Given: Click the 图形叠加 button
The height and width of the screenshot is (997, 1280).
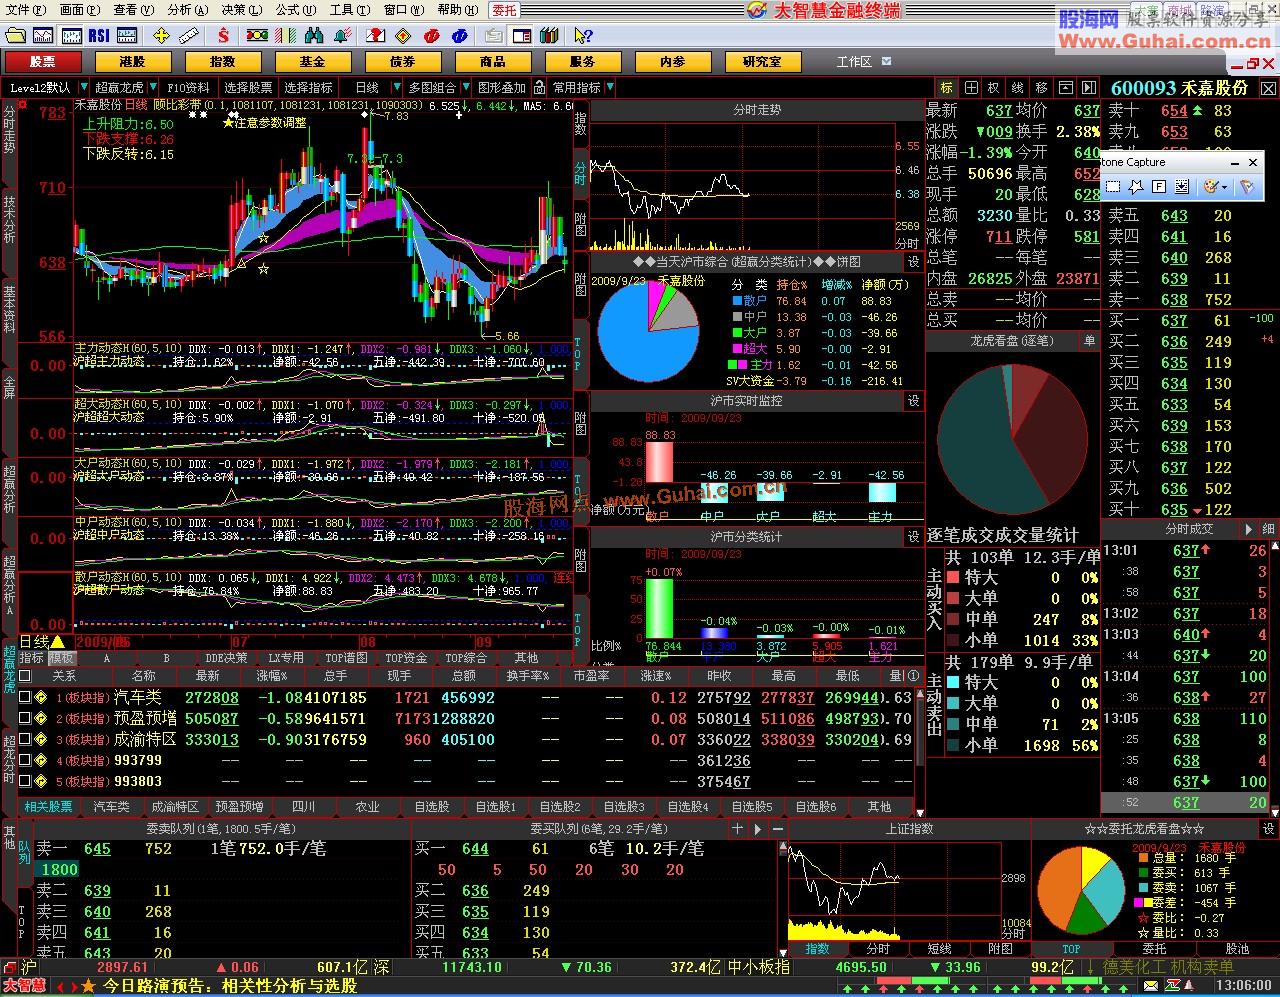Looking at the screenshot, I should pyautogui.click(x=502, y=88).
